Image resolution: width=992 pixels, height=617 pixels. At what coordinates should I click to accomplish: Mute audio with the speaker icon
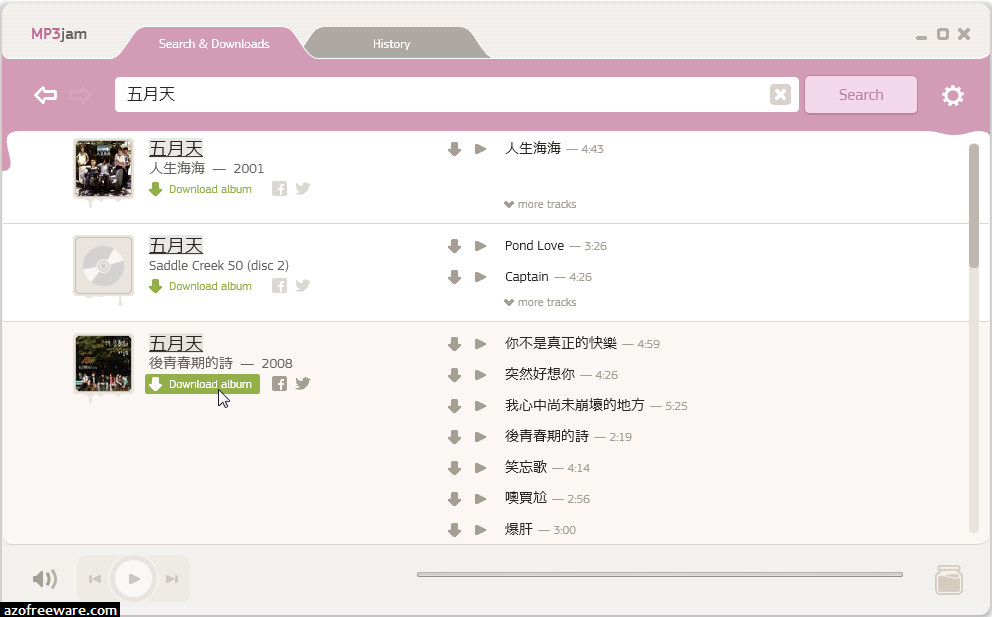[x=45, y=578]
